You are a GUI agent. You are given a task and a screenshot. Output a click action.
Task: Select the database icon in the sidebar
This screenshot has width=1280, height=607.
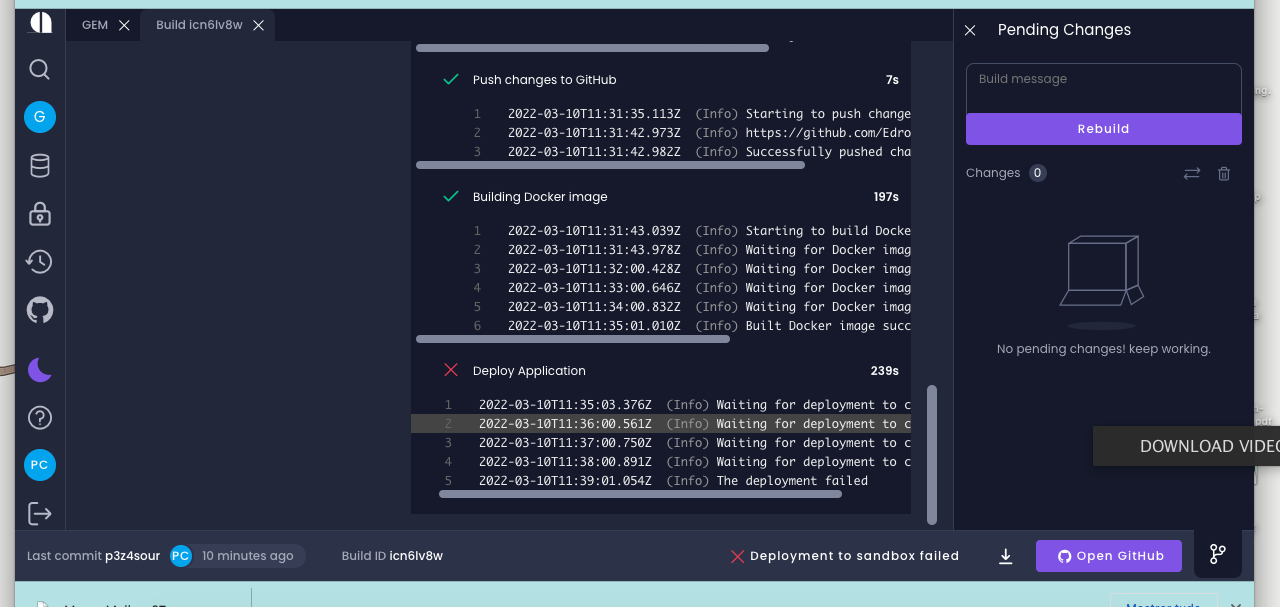point(39,165)
